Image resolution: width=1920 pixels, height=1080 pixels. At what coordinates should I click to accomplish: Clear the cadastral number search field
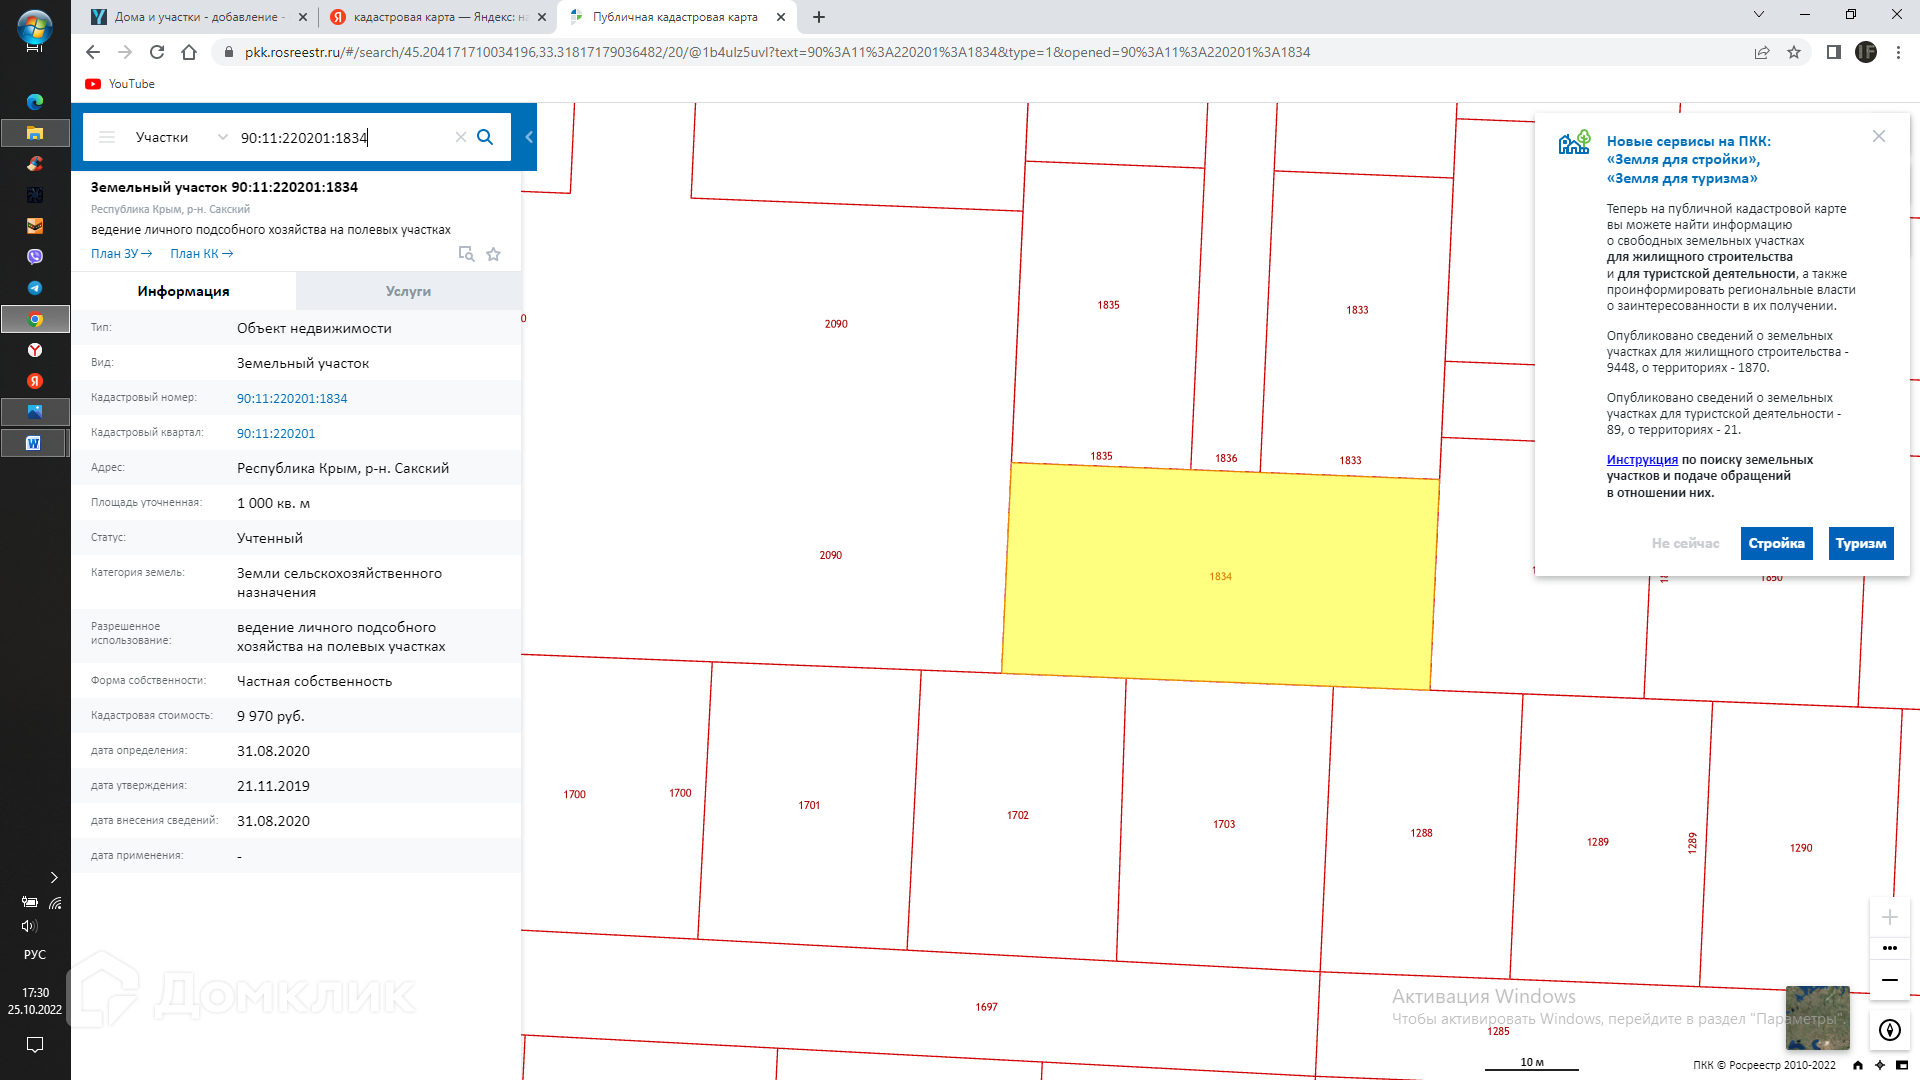click(x=461, y=137)
